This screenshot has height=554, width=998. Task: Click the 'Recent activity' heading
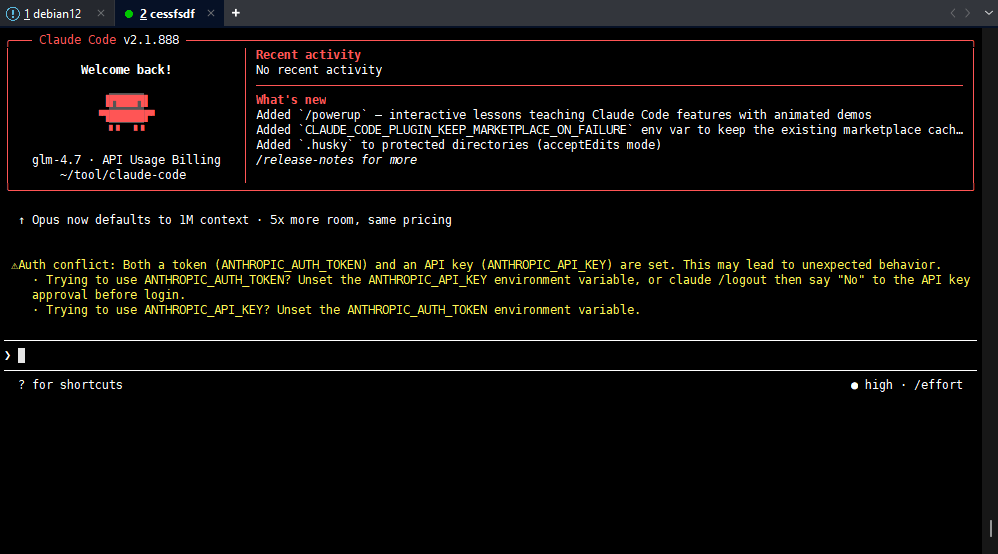[308, 55]
